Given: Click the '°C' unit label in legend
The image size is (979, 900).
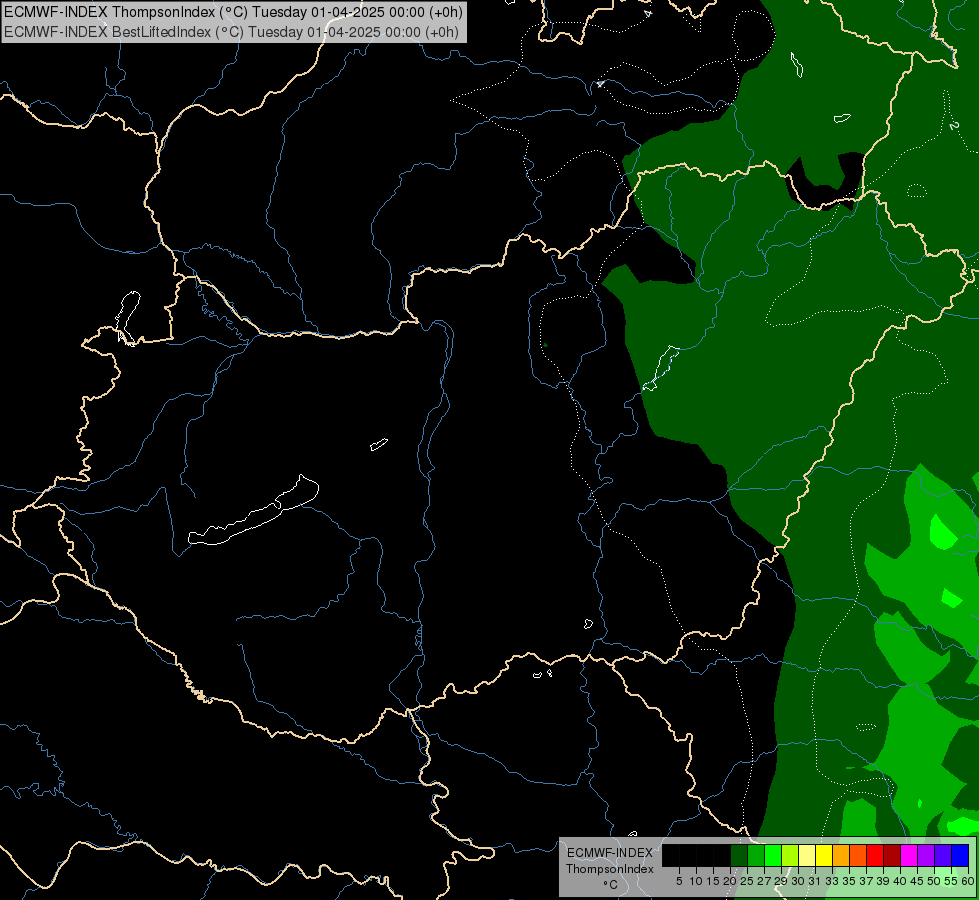Looking at the screenshot, I should [610, 885].
